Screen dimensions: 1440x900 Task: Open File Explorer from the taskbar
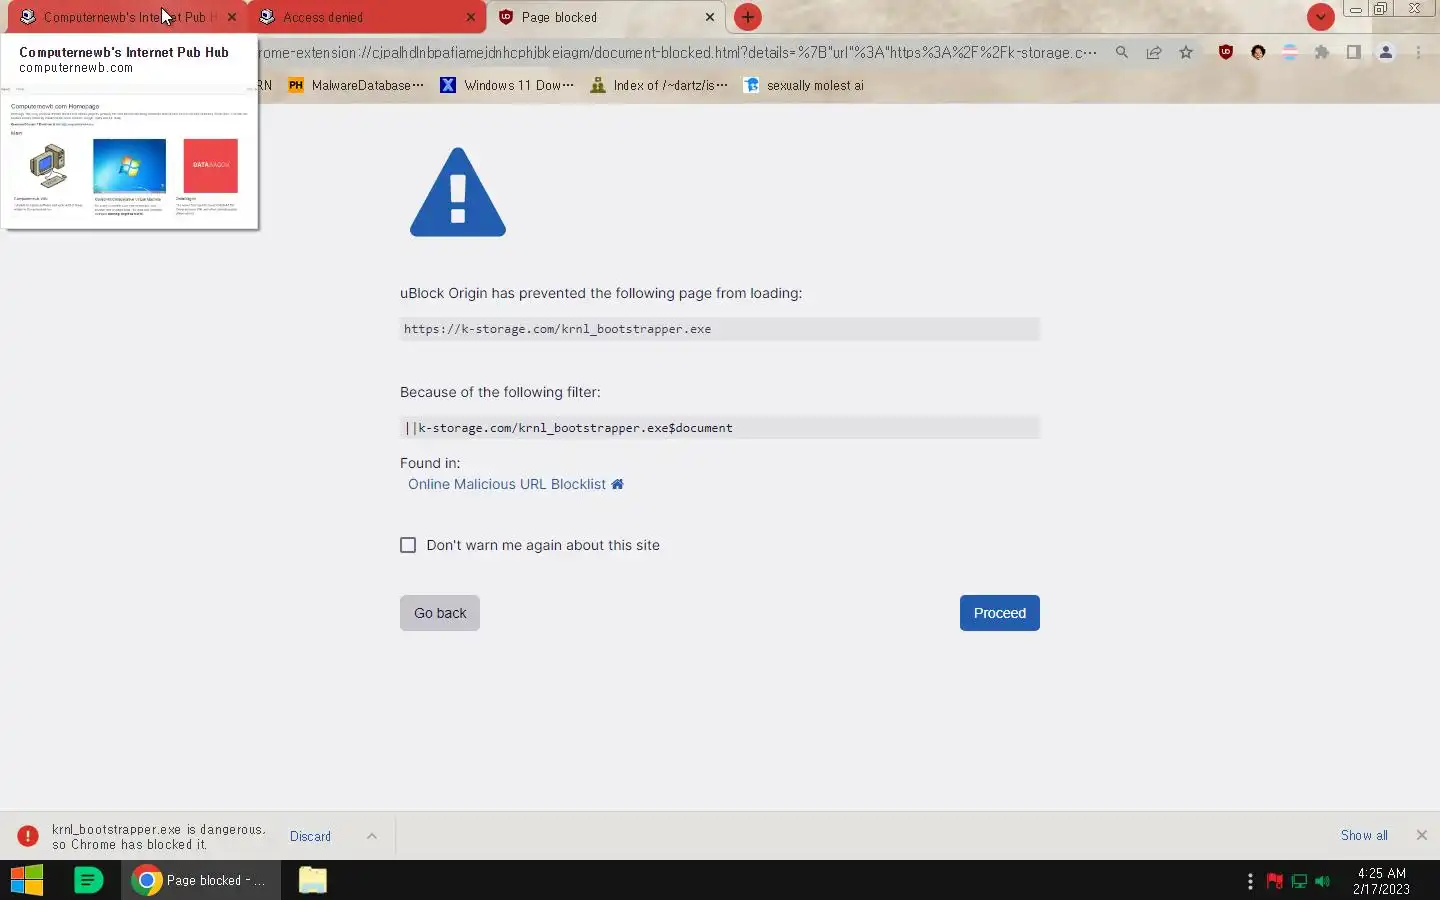coord(313,880)
